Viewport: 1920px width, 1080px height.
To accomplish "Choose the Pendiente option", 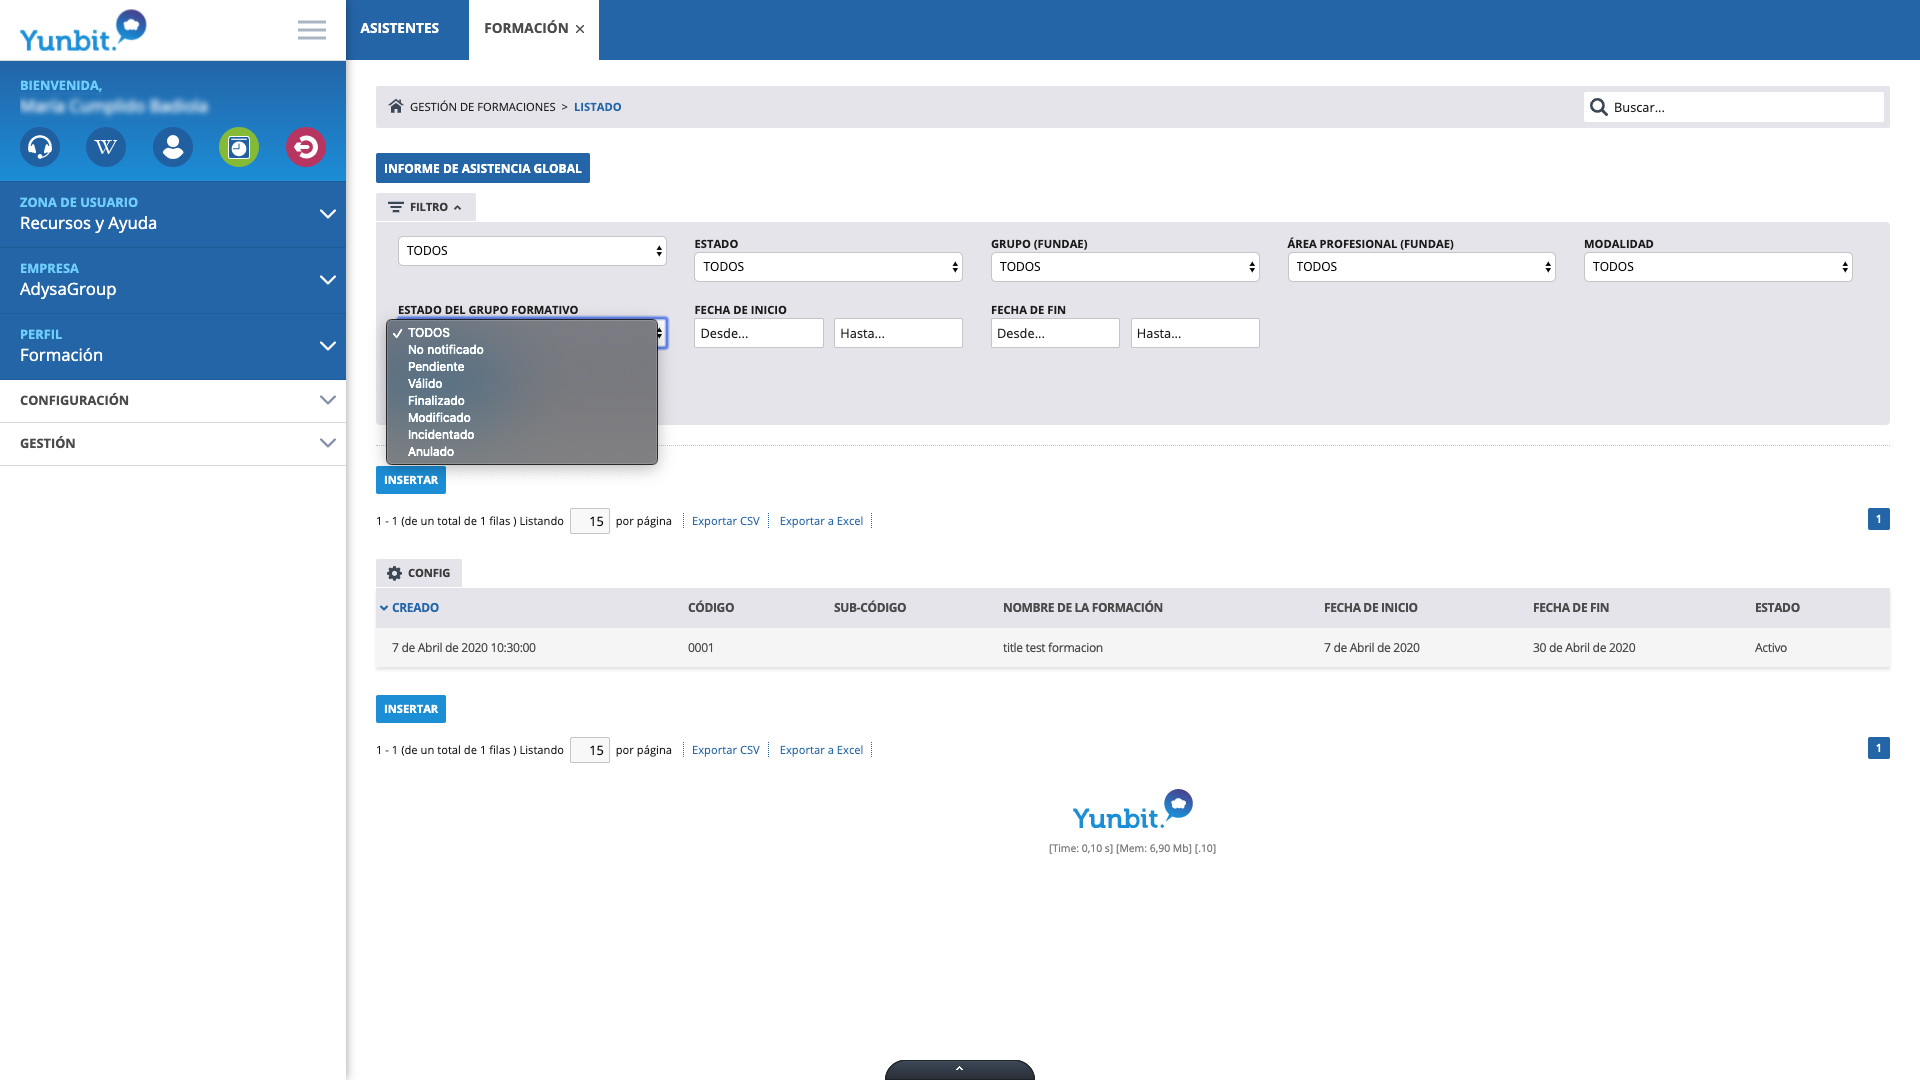I will pos(436,367).
